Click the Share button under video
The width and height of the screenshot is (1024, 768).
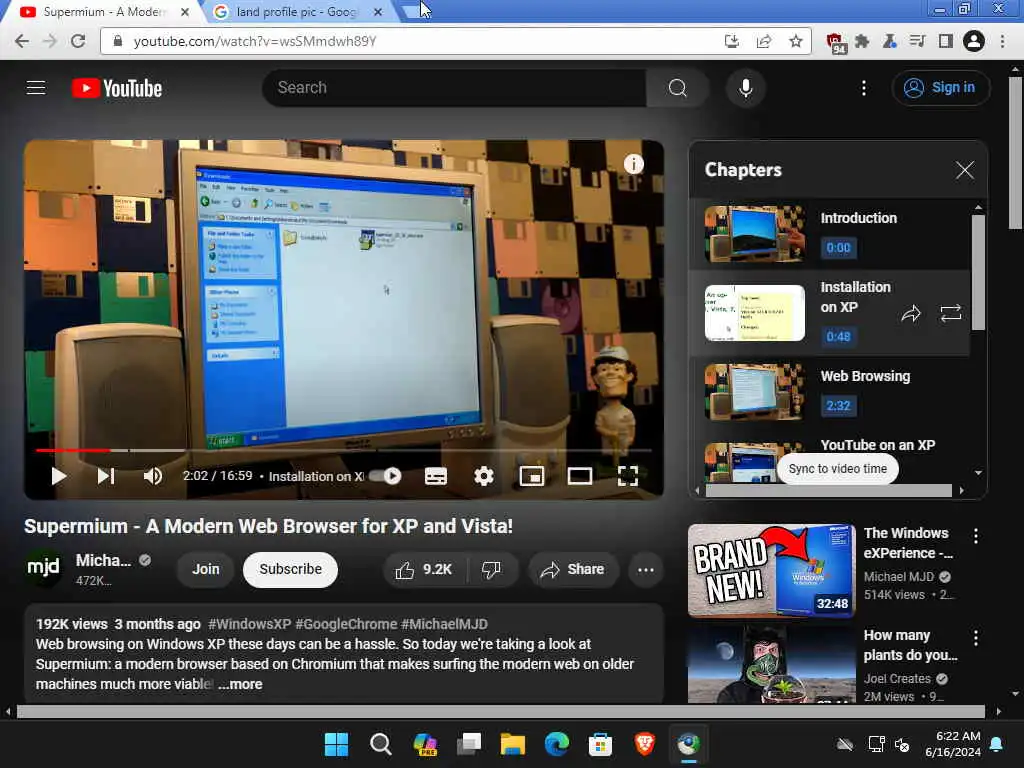pyautogui.click(x=573, y=569)
